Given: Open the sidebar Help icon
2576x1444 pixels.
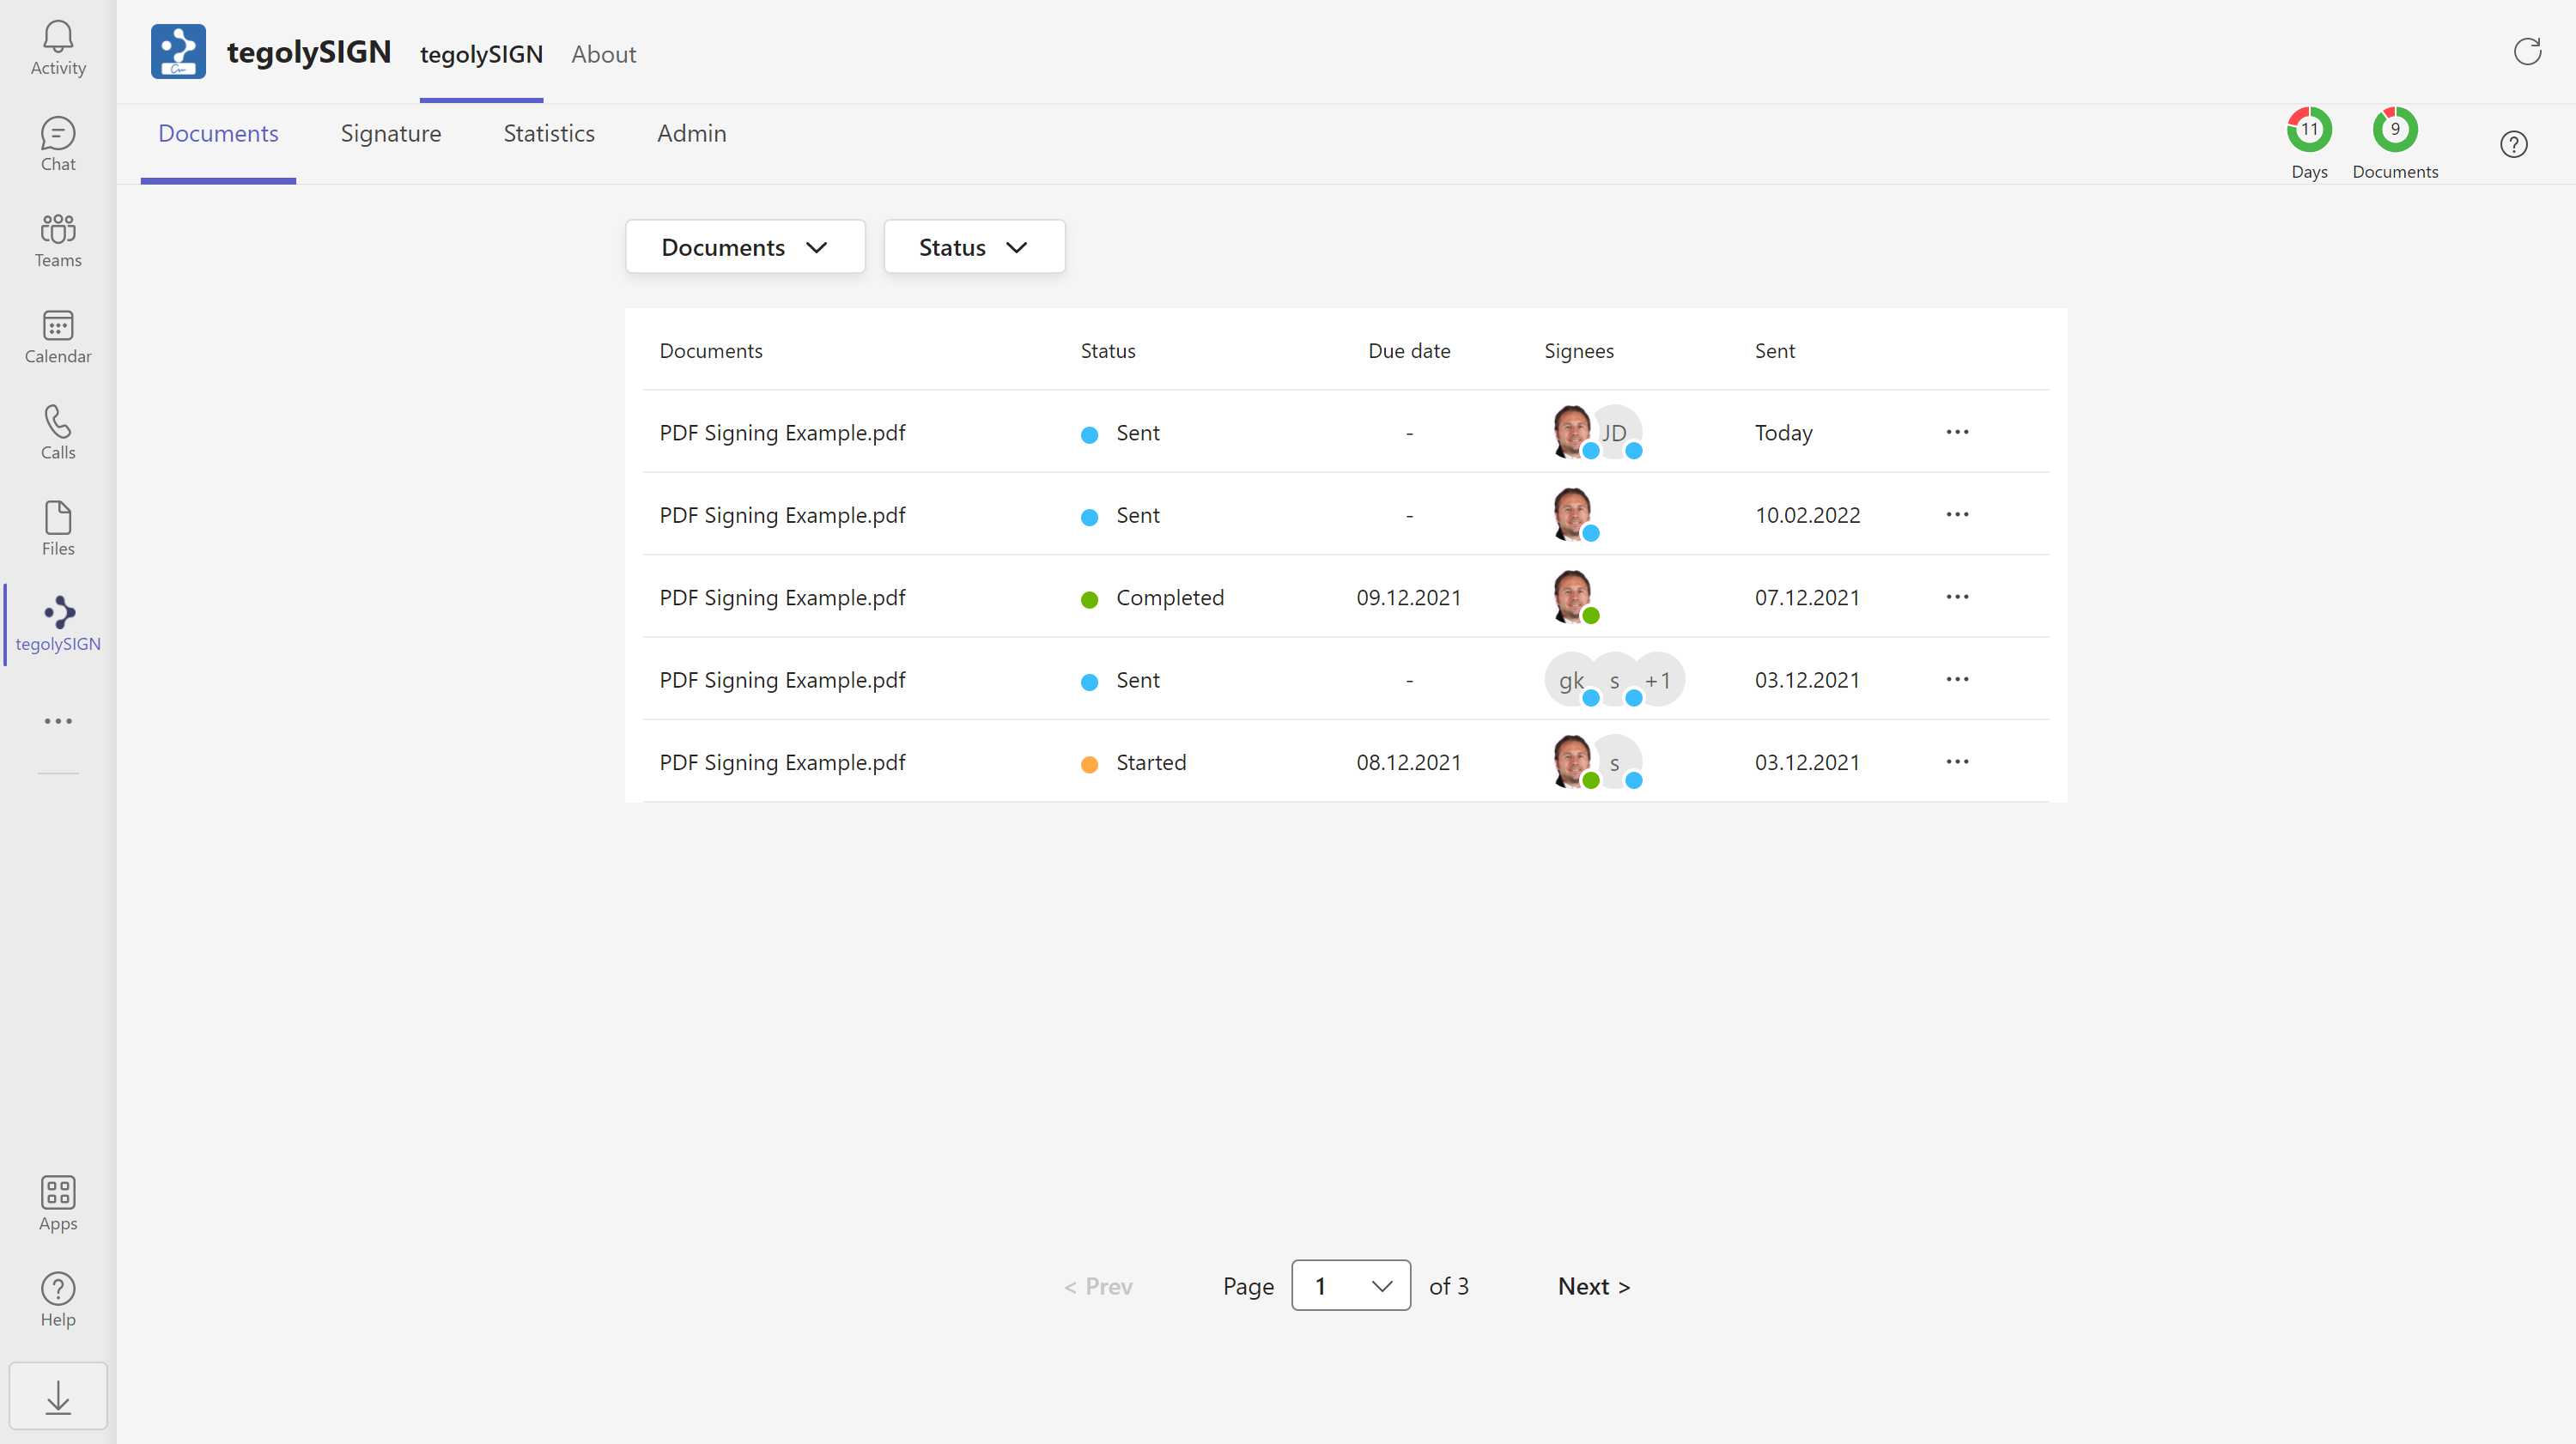Looking at the screenshot, I should (58, 1299).
